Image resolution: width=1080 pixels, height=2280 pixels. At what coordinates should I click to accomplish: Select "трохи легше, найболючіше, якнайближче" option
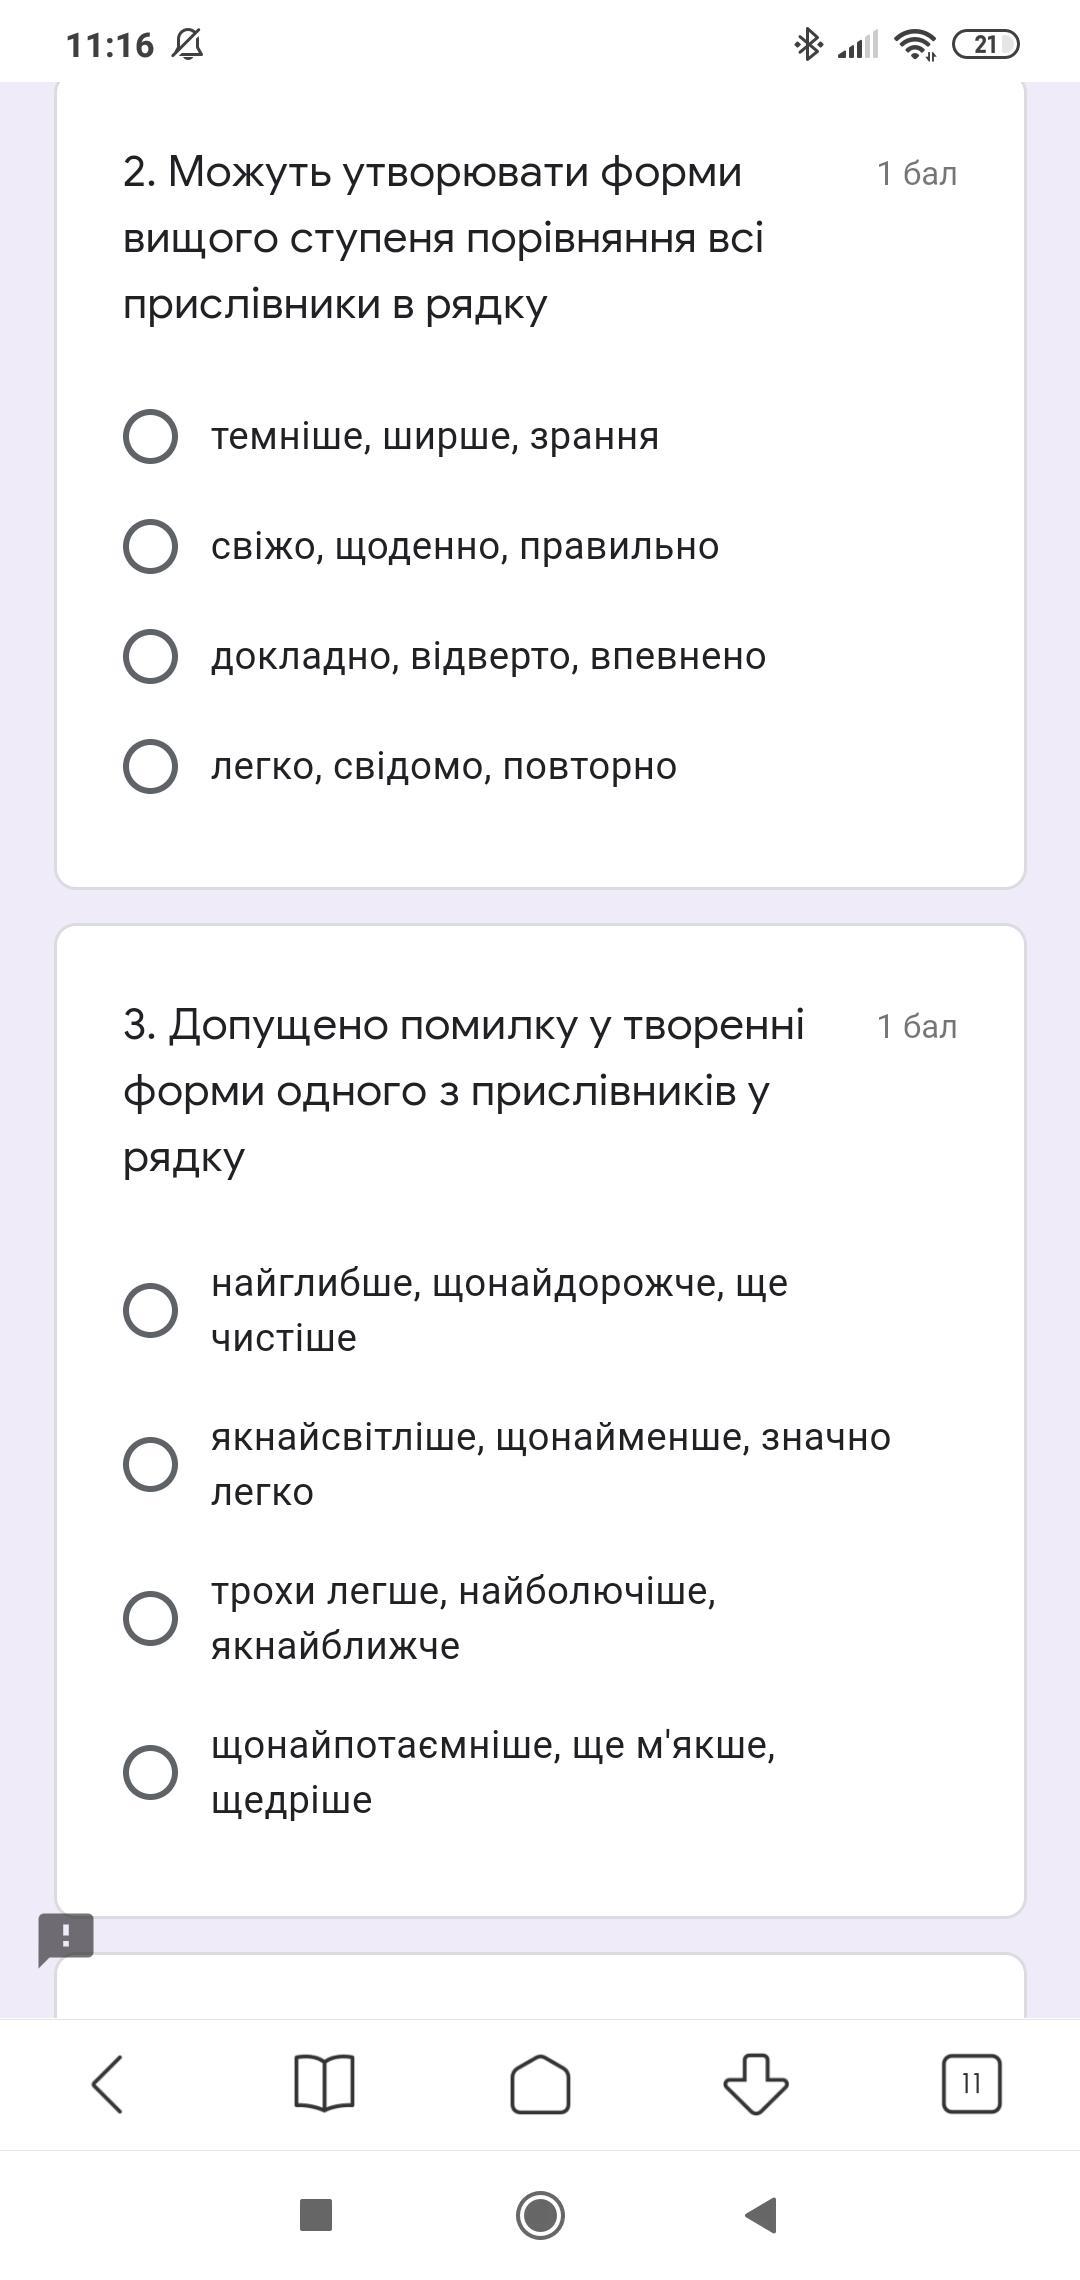[150, 1618]
